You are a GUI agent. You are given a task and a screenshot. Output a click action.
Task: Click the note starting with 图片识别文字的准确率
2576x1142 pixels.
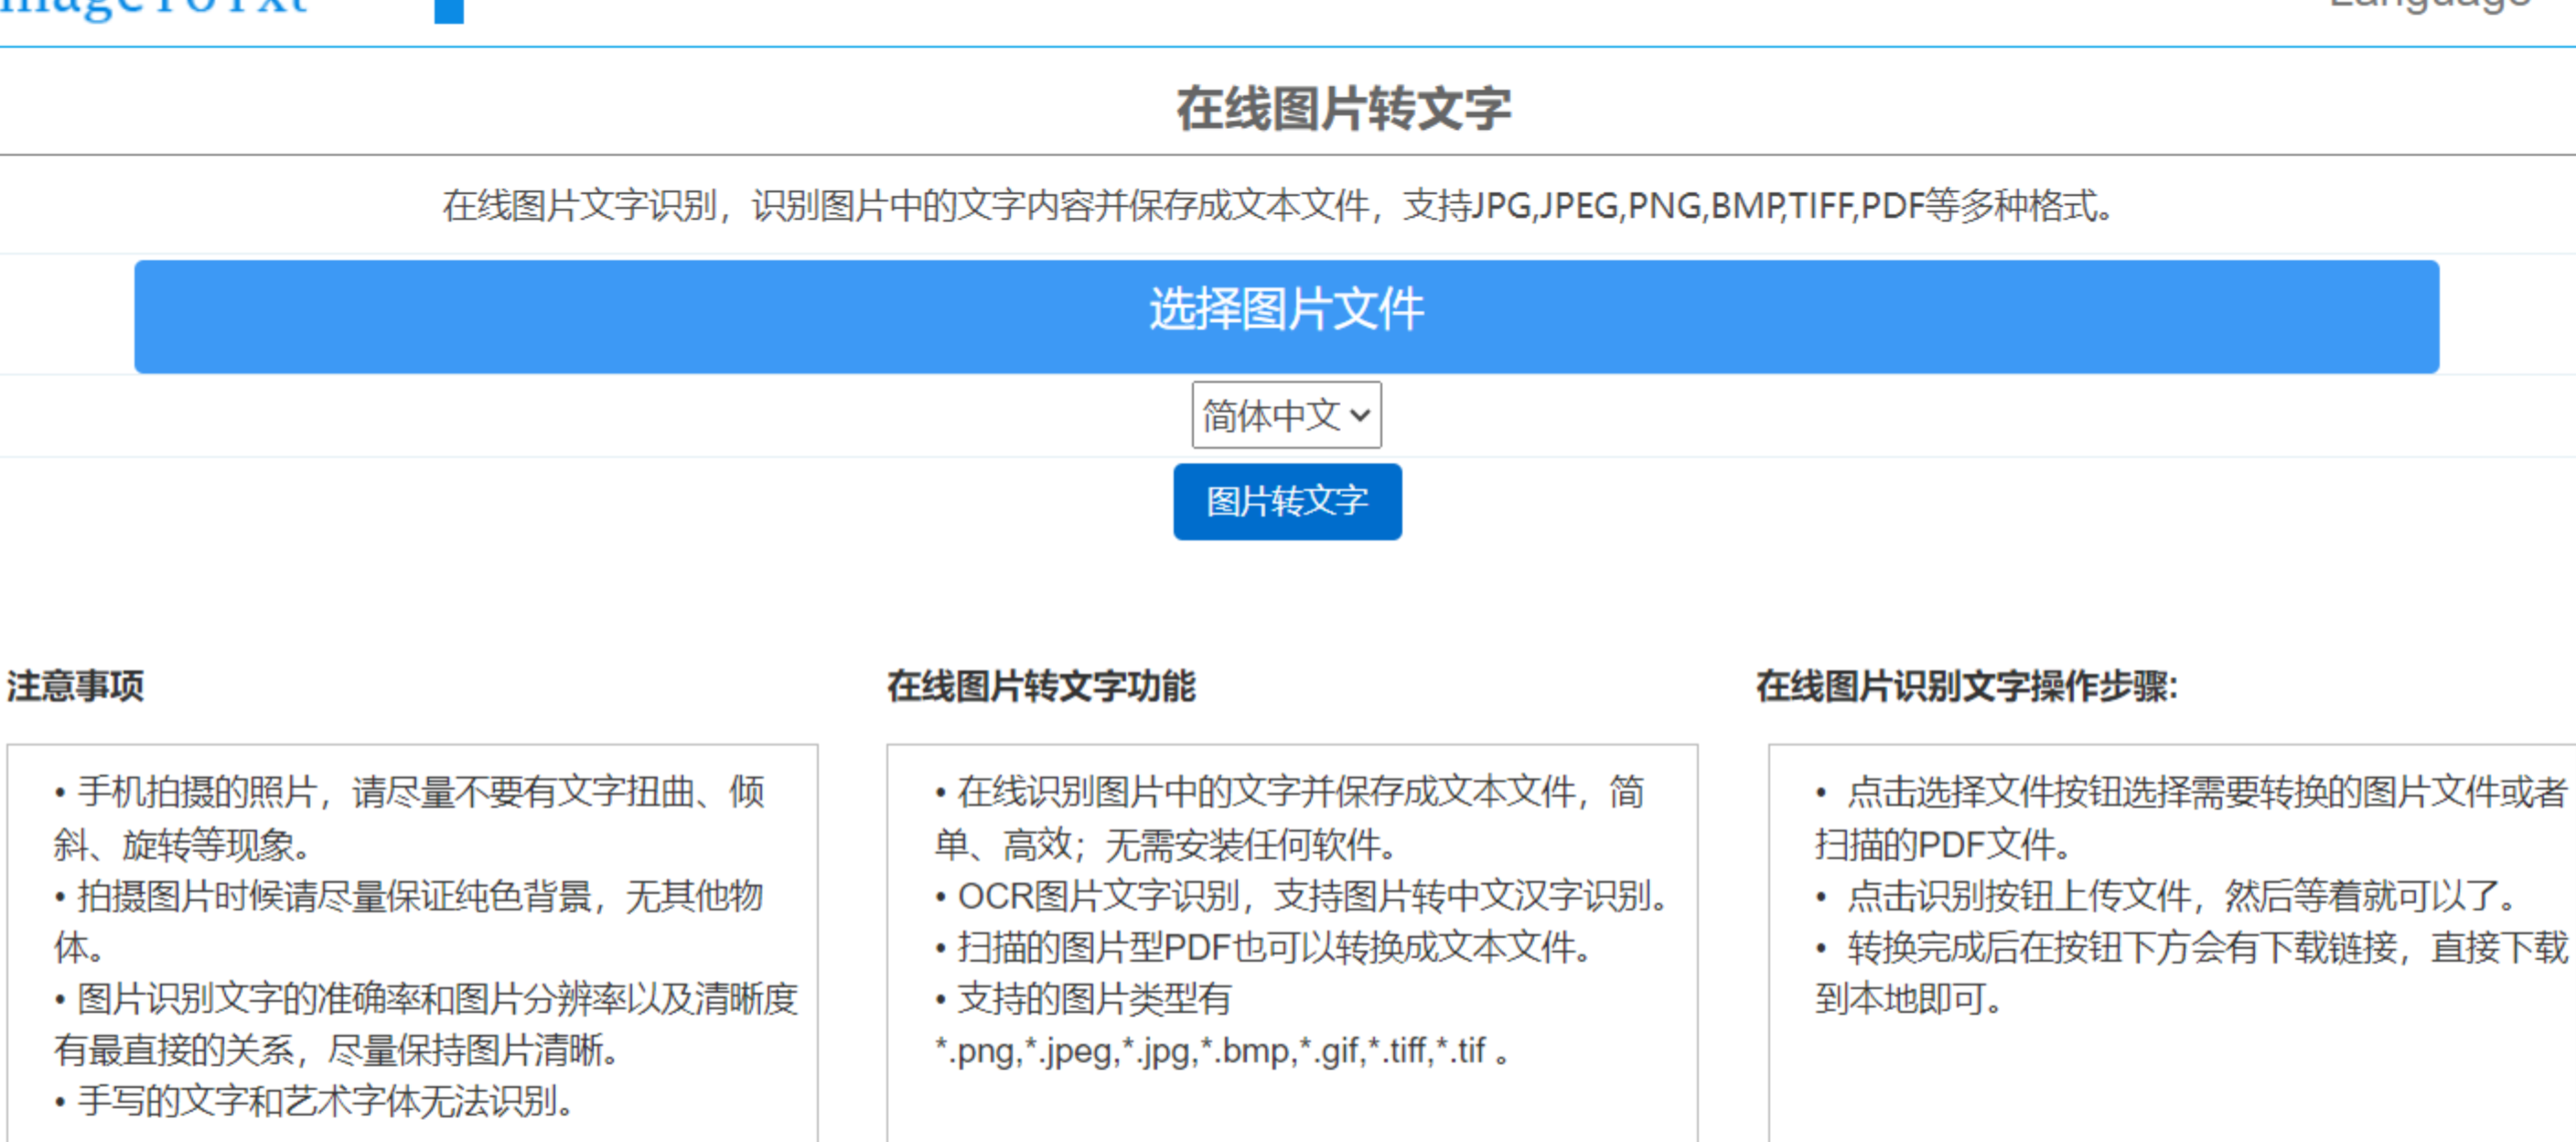(426, 1024)
